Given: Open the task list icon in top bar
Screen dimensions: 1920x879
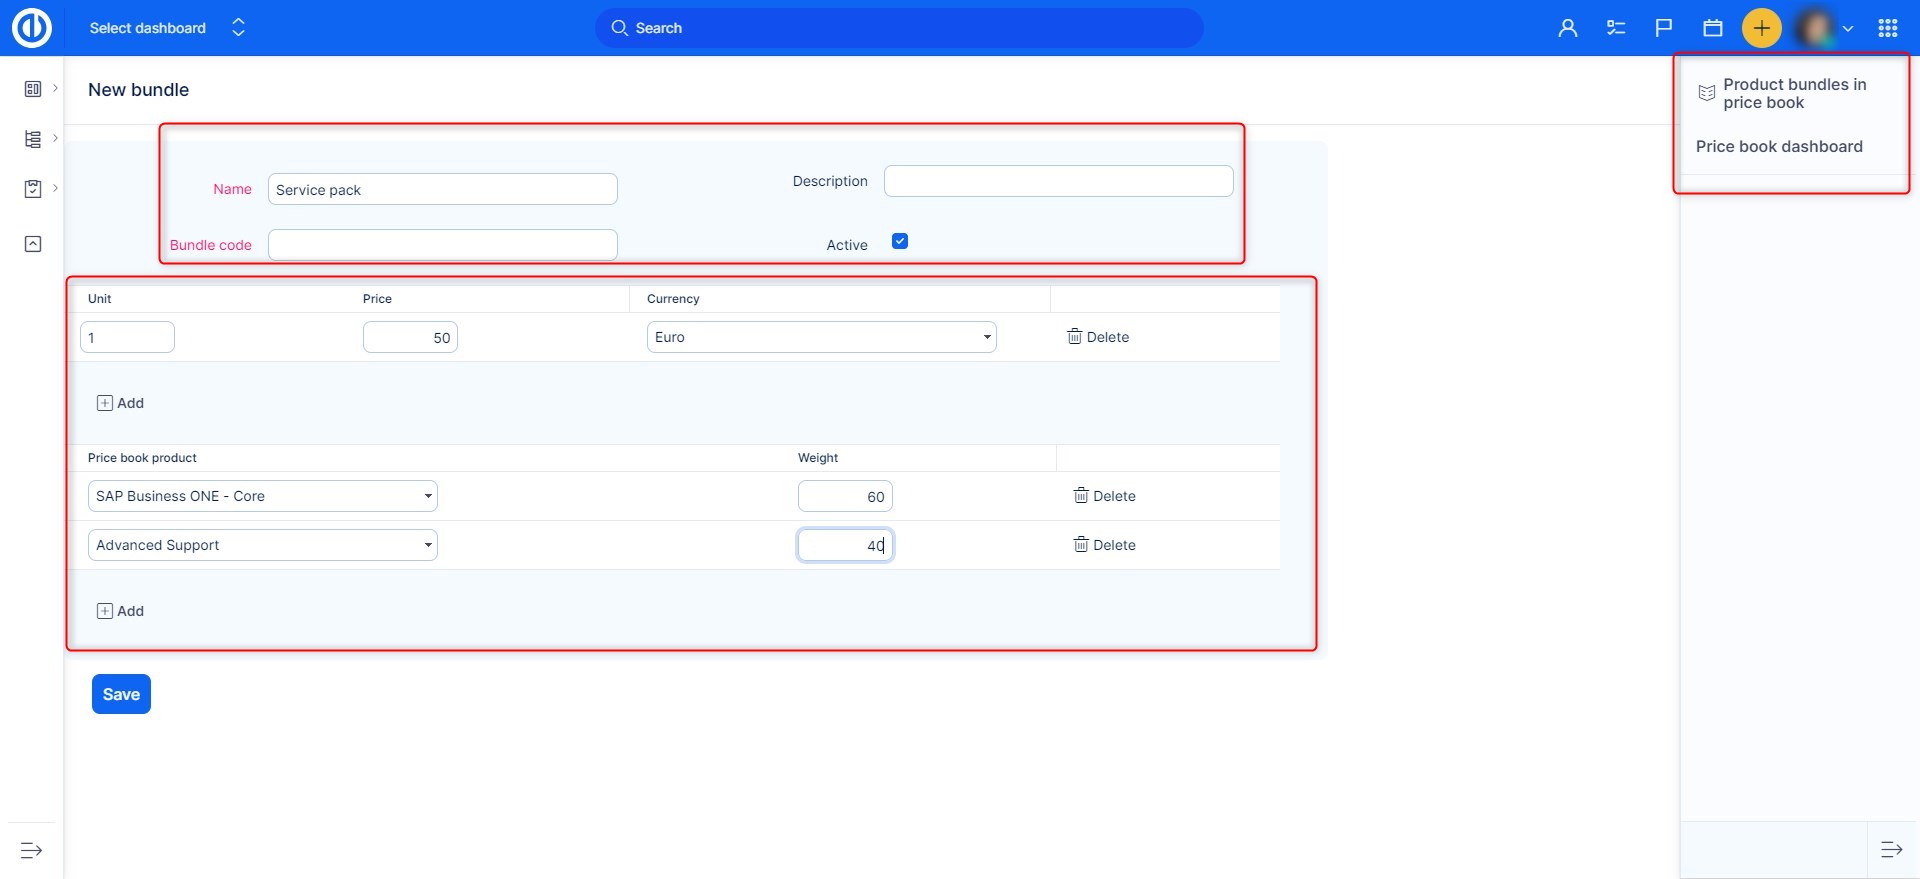Looking at the screenshot, I should tap(1615, 28).
